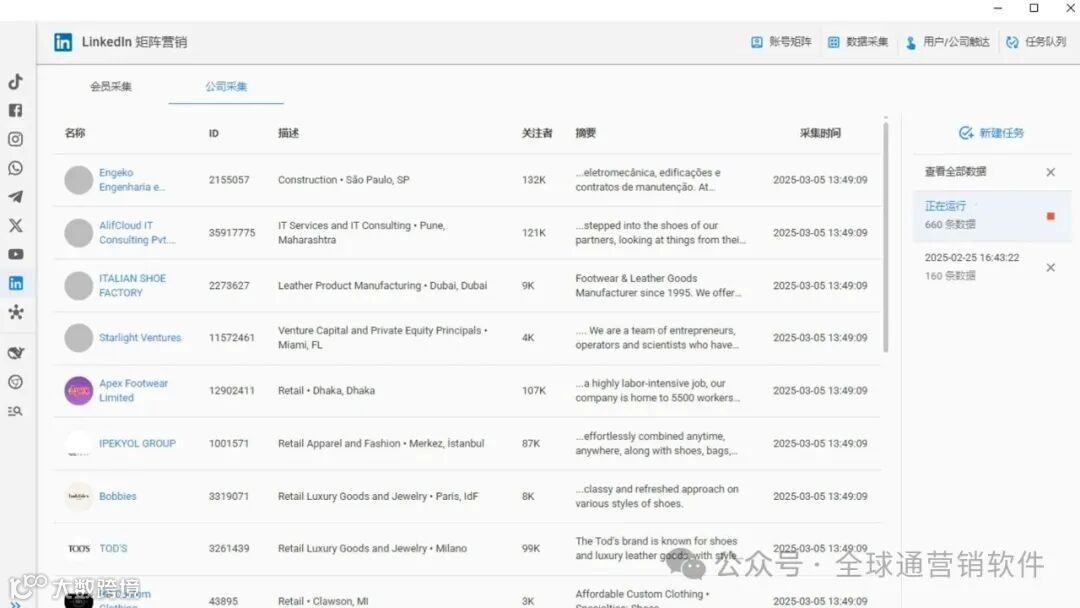Open TOD'S company link
This screenshot has height=608, width=1080.
pyautogui.click(x=113, y=548)
